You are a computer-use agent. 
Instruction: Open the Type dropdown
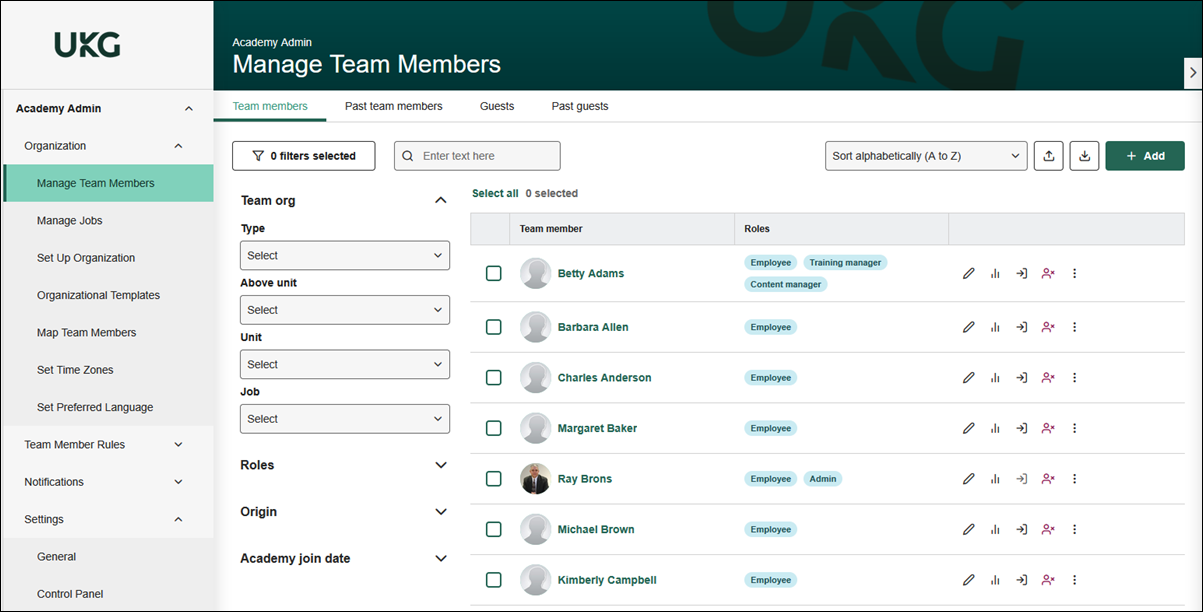click(345, 255)
